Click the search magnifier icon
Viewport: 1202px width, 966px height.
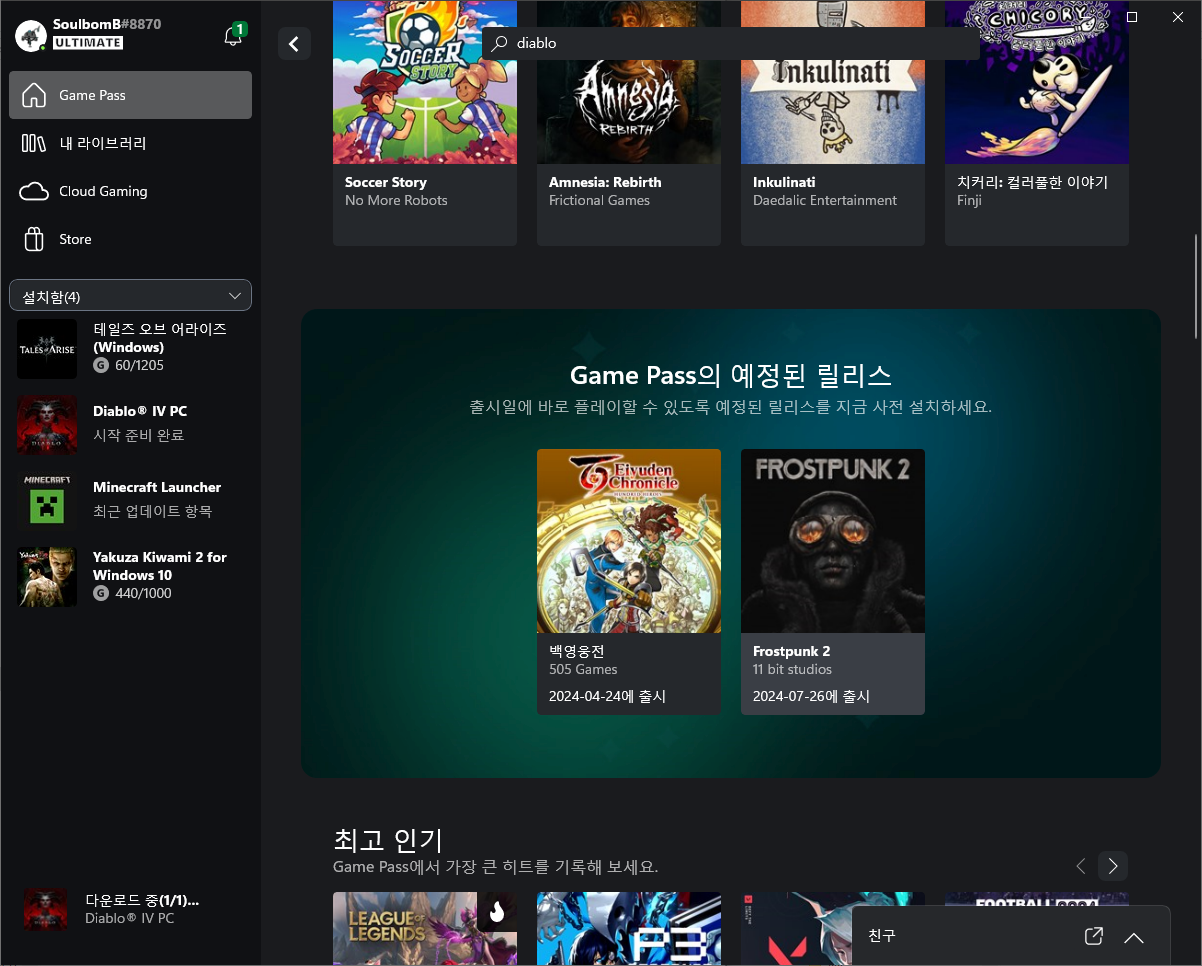[x=499, y=44]
